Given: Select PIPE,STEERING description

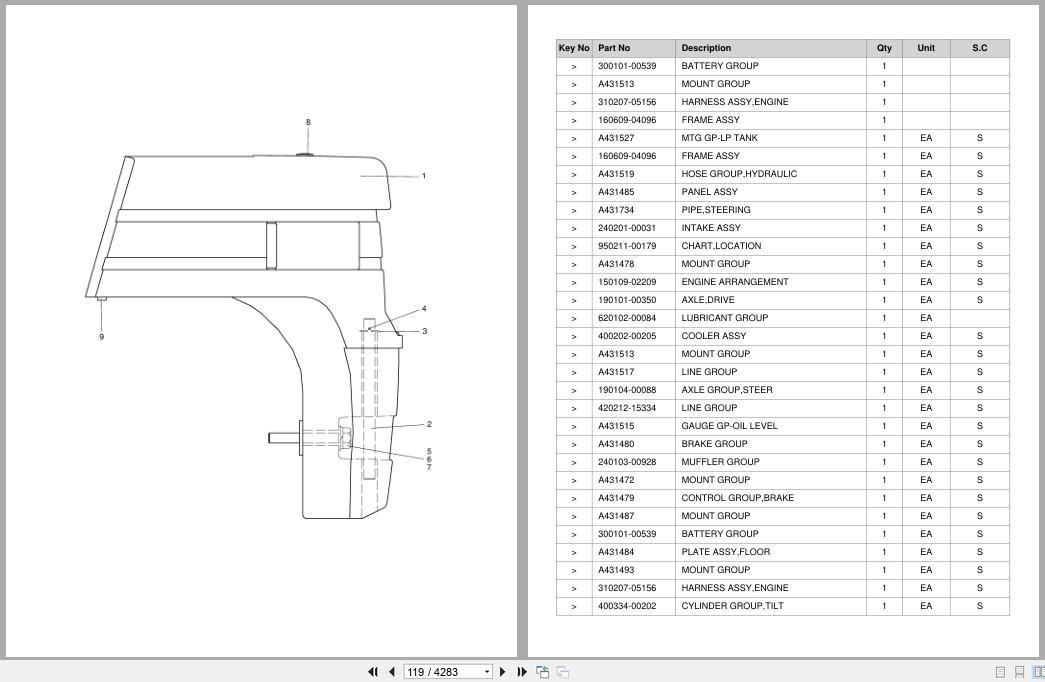Looking at the screenshot, I should point(716,210).
